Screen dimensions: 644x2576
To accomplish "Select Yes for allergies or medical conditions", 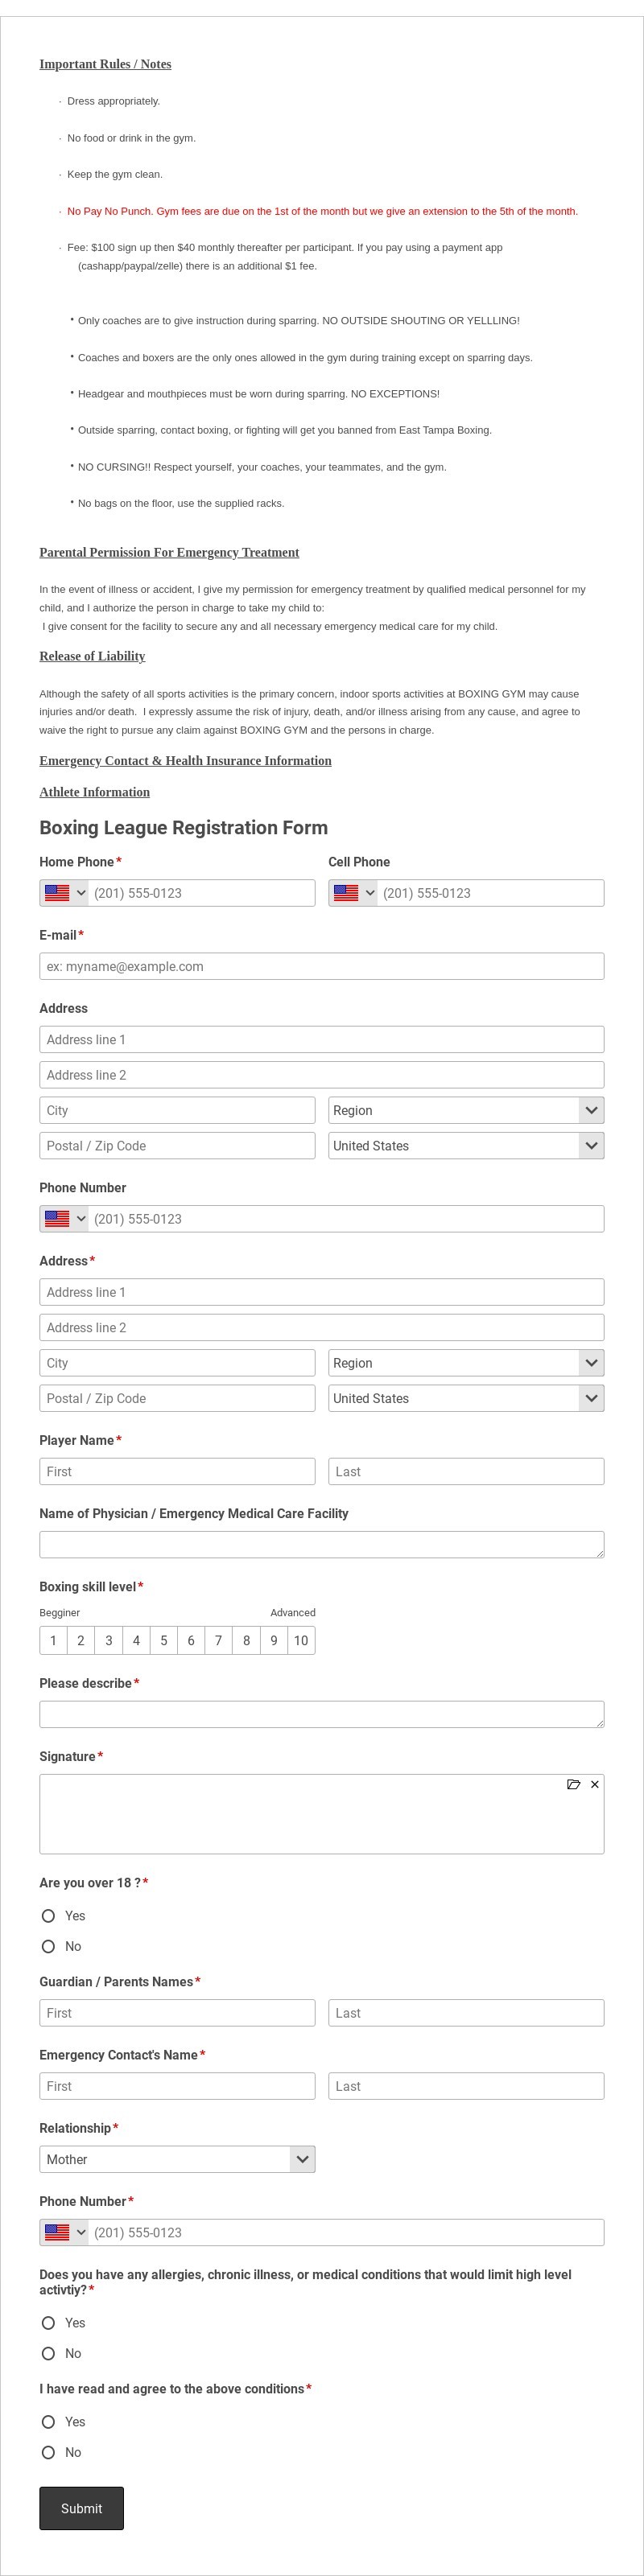I will point(48,2322).
